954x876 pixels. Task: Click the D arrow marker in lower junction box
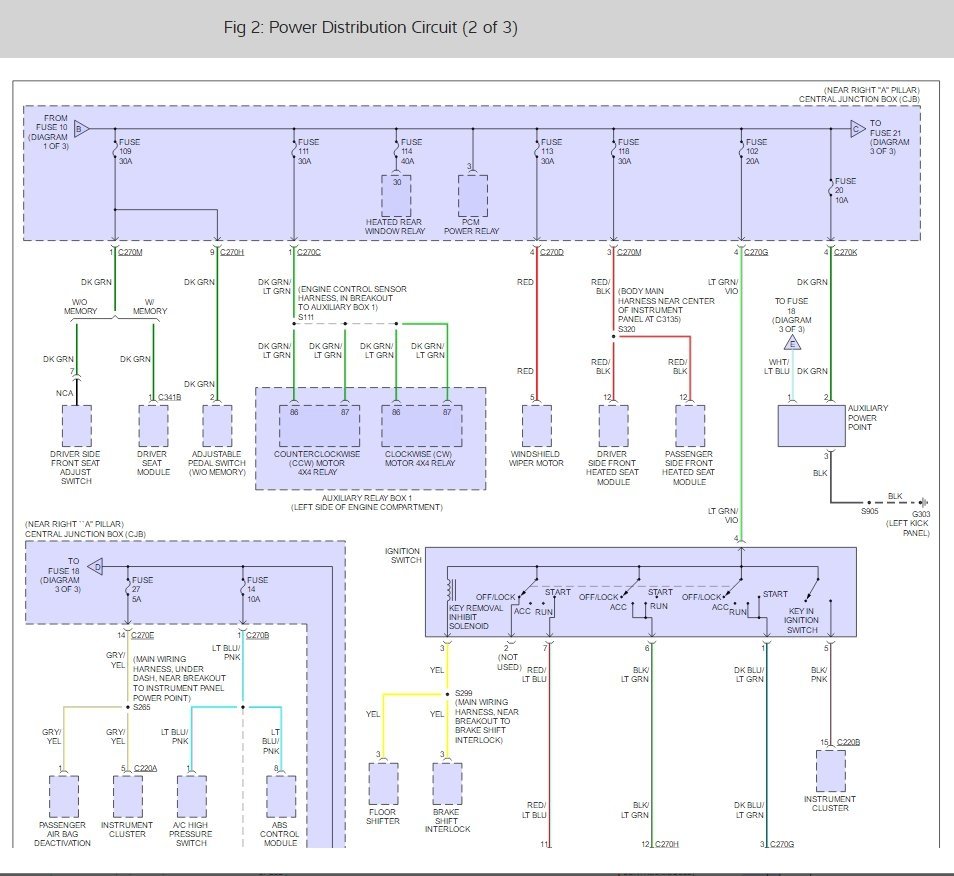click(96, 567)
